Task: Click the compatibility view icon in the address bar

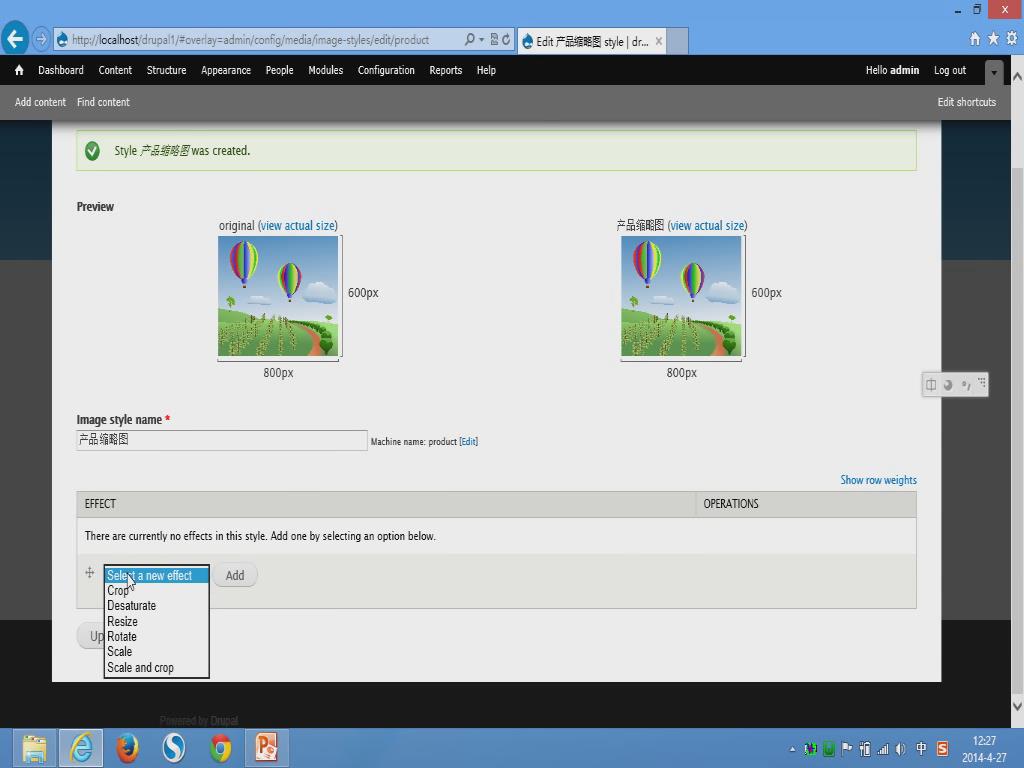Action: click(494, 40)
